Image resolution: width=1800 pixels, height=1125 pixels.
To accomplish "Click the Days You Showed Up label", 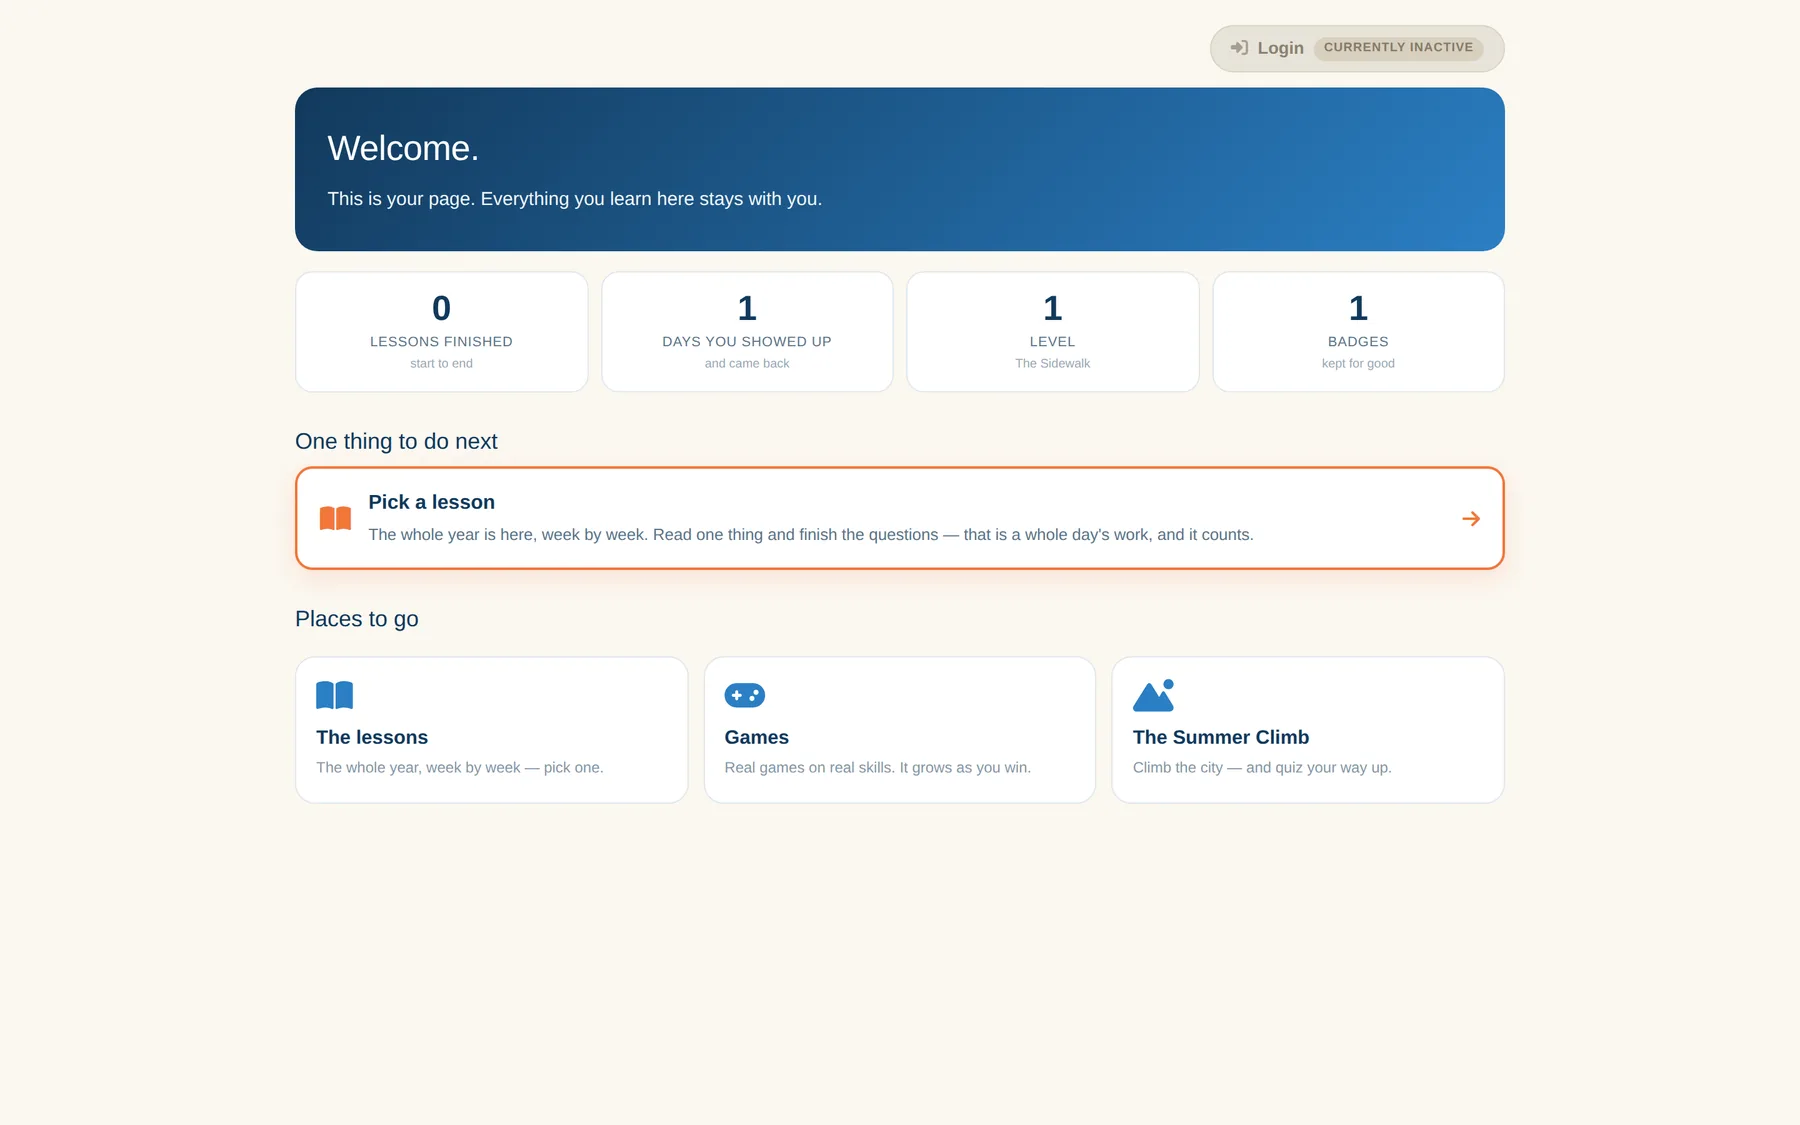I will coord(747,342).
